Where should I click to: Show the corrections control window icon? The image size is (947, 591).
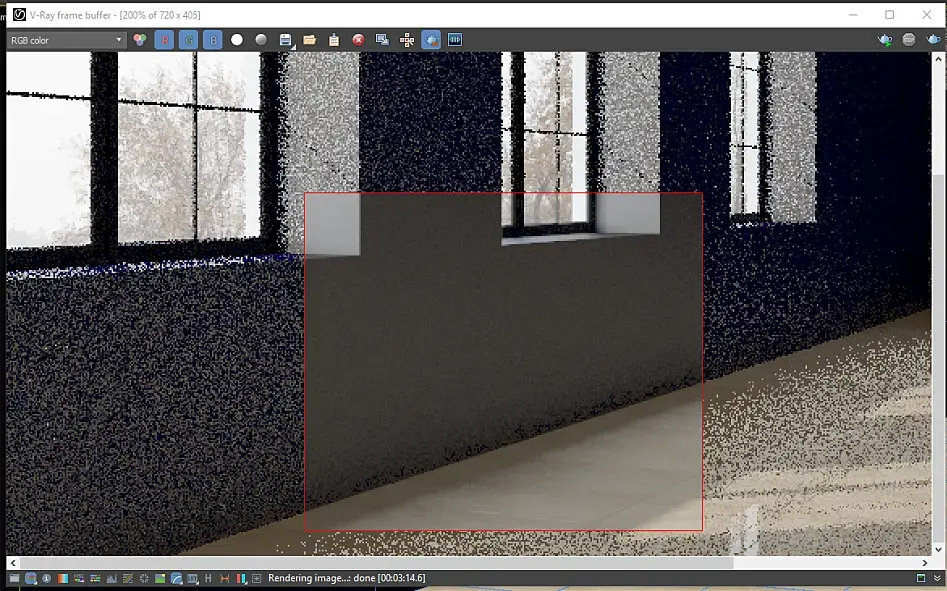(14, 578)
